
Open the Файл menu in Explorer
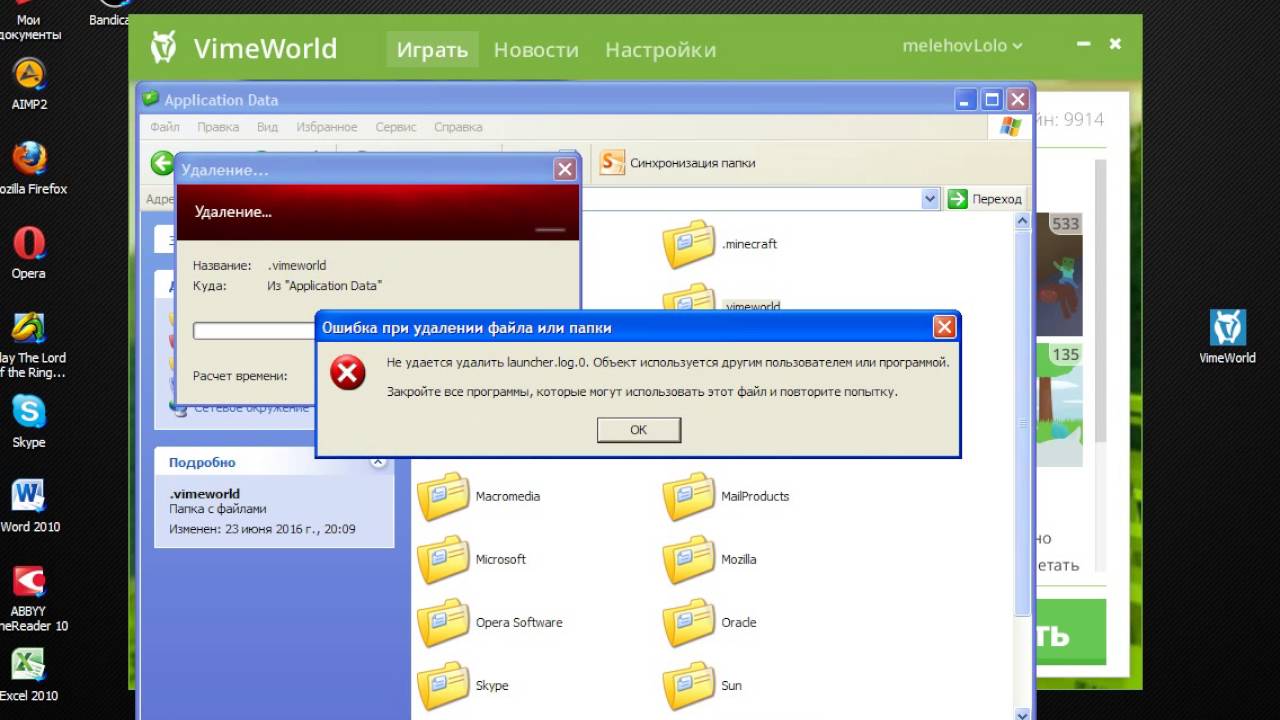(x=165, y=127)
